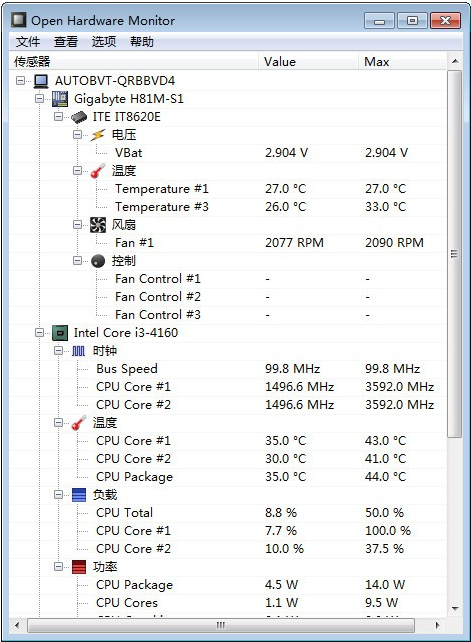The image size is (471, 642).
Task: Collapse the 负载 load section
Action: click(59, 495)
